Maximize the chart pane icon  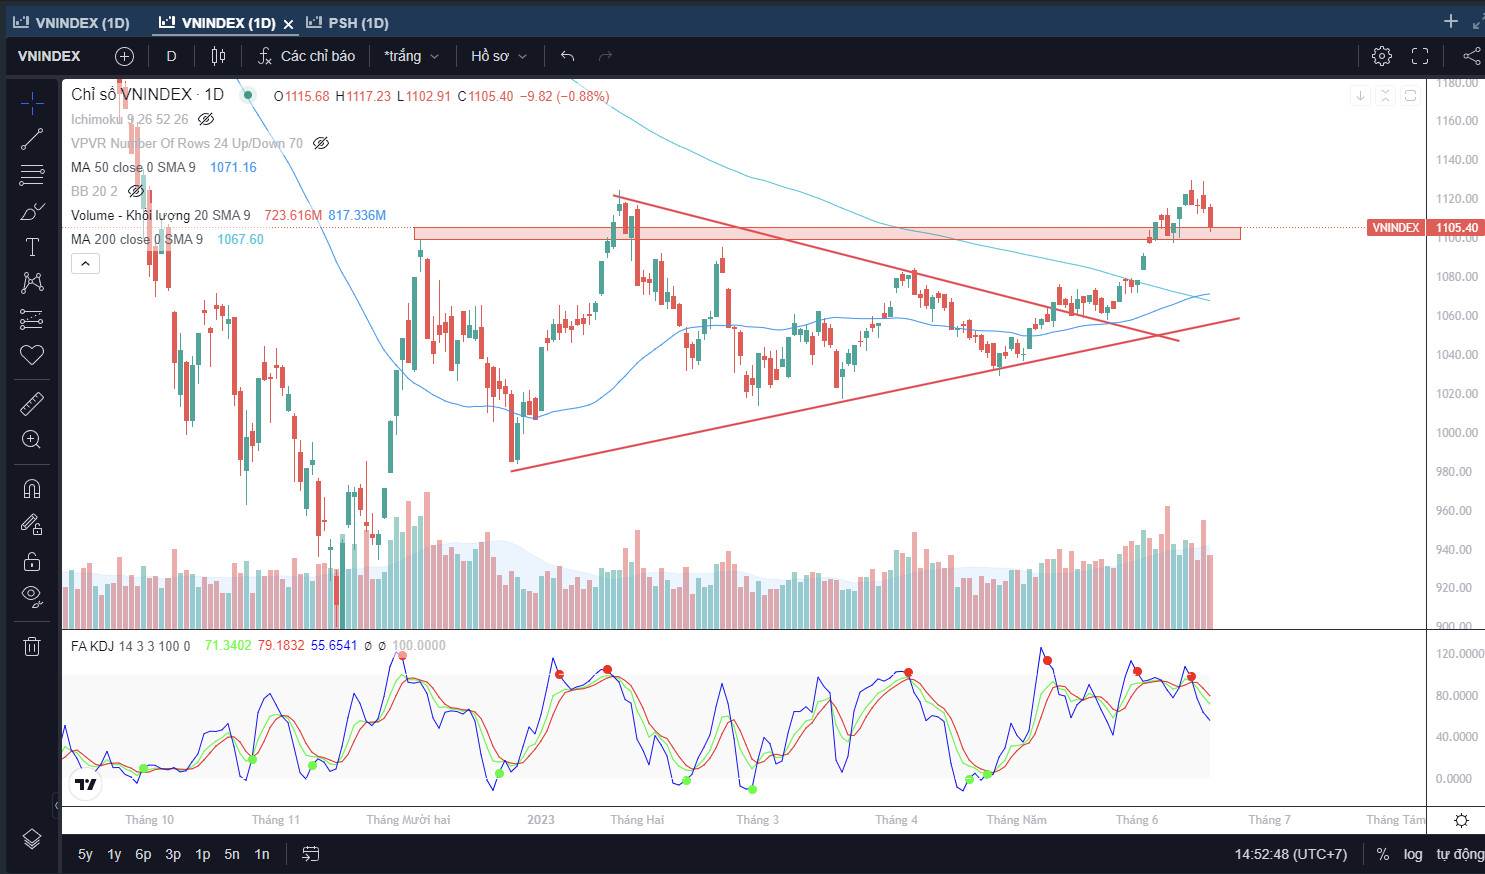pos(1410,96)
